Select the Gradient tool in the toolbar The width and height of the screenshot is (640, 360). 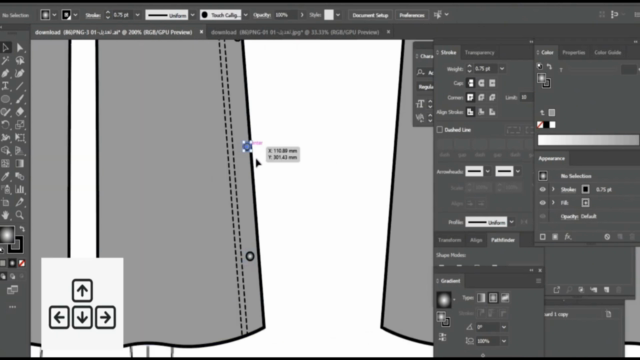pos(20,164)
